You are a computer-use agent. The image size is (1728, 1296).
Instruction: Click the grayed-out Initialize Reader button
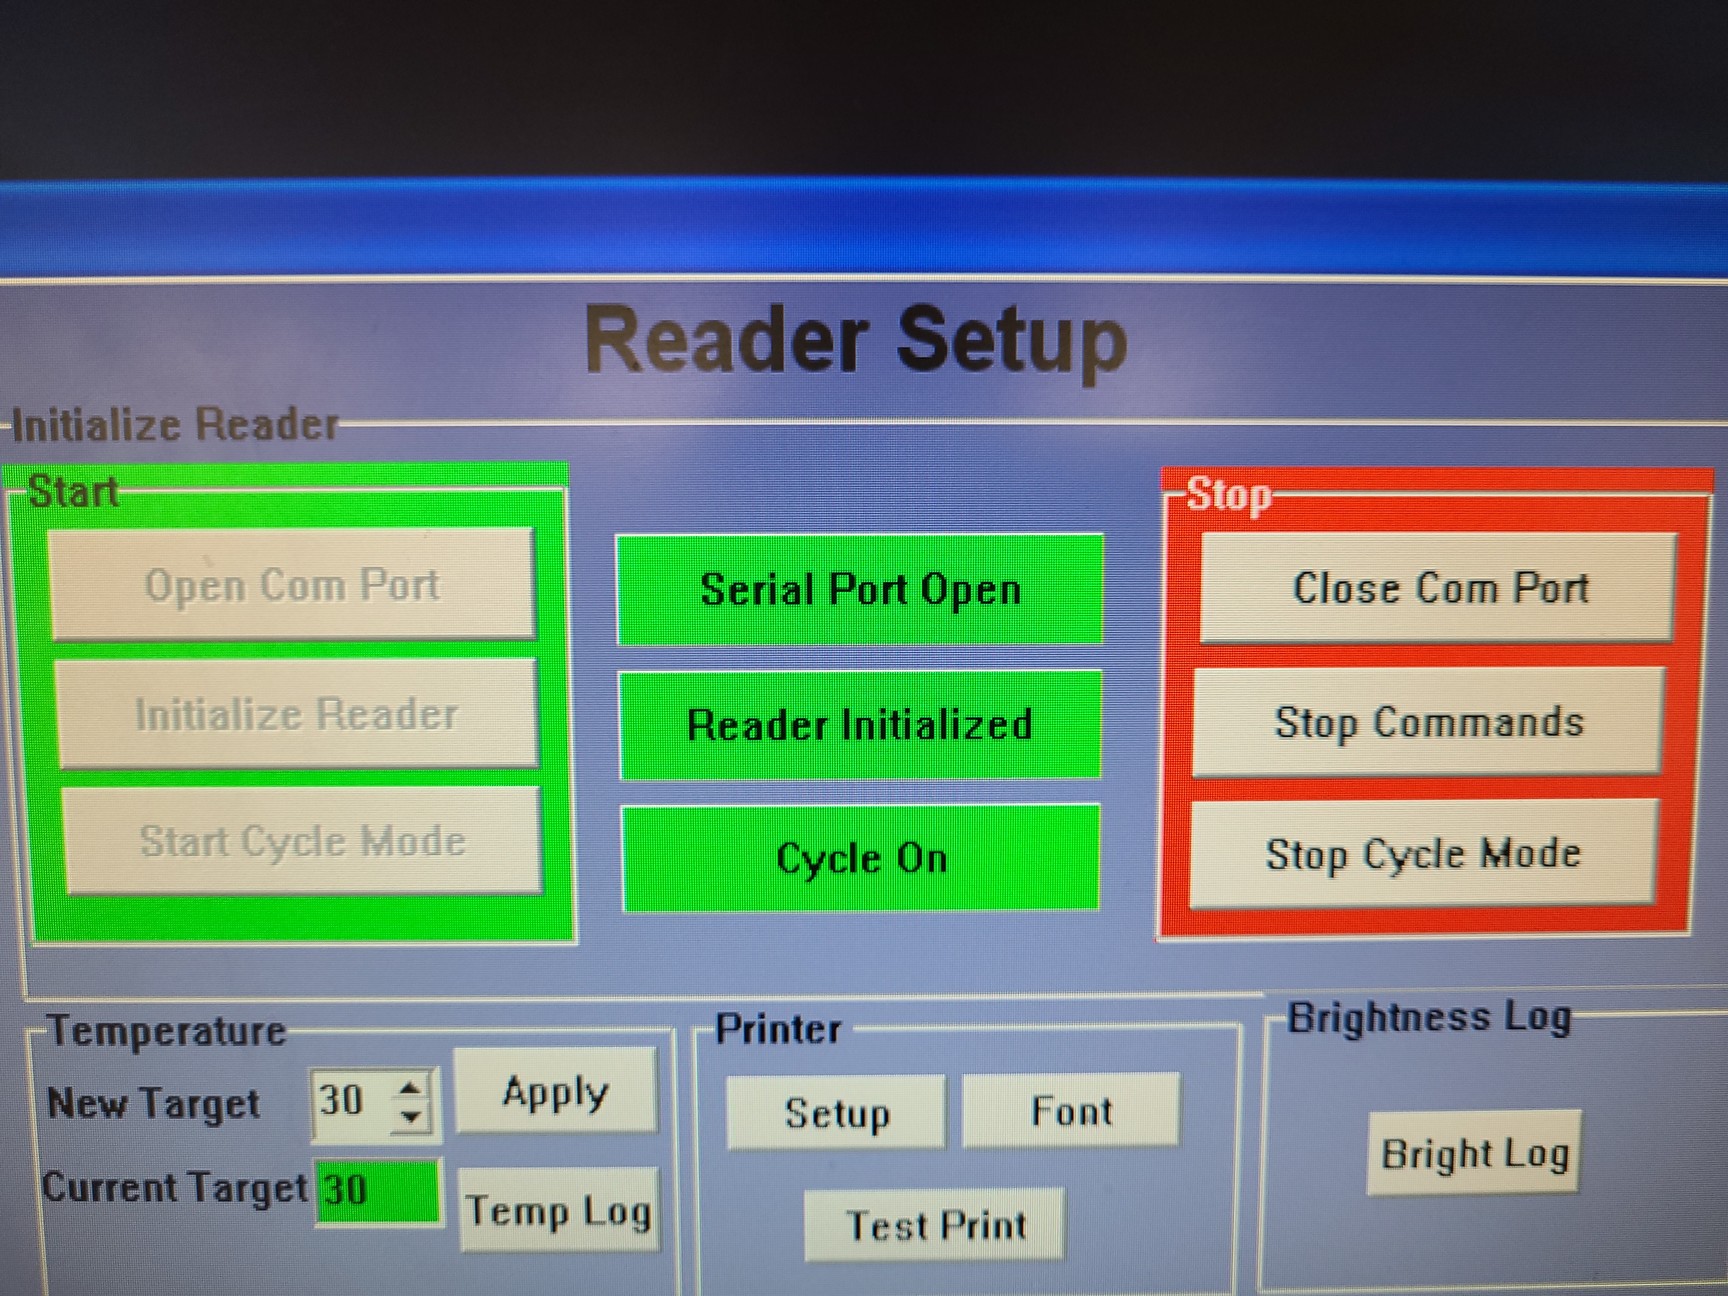[x=297, y=714]
